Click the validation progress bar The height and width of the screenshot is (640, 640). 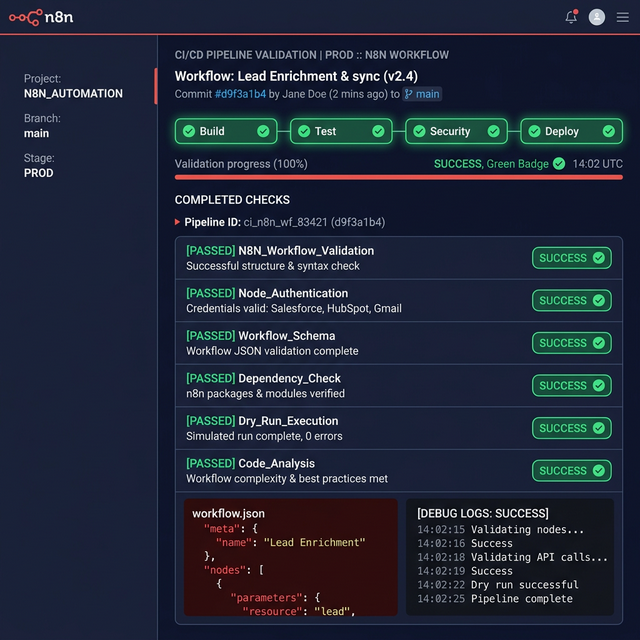[398, 177]
